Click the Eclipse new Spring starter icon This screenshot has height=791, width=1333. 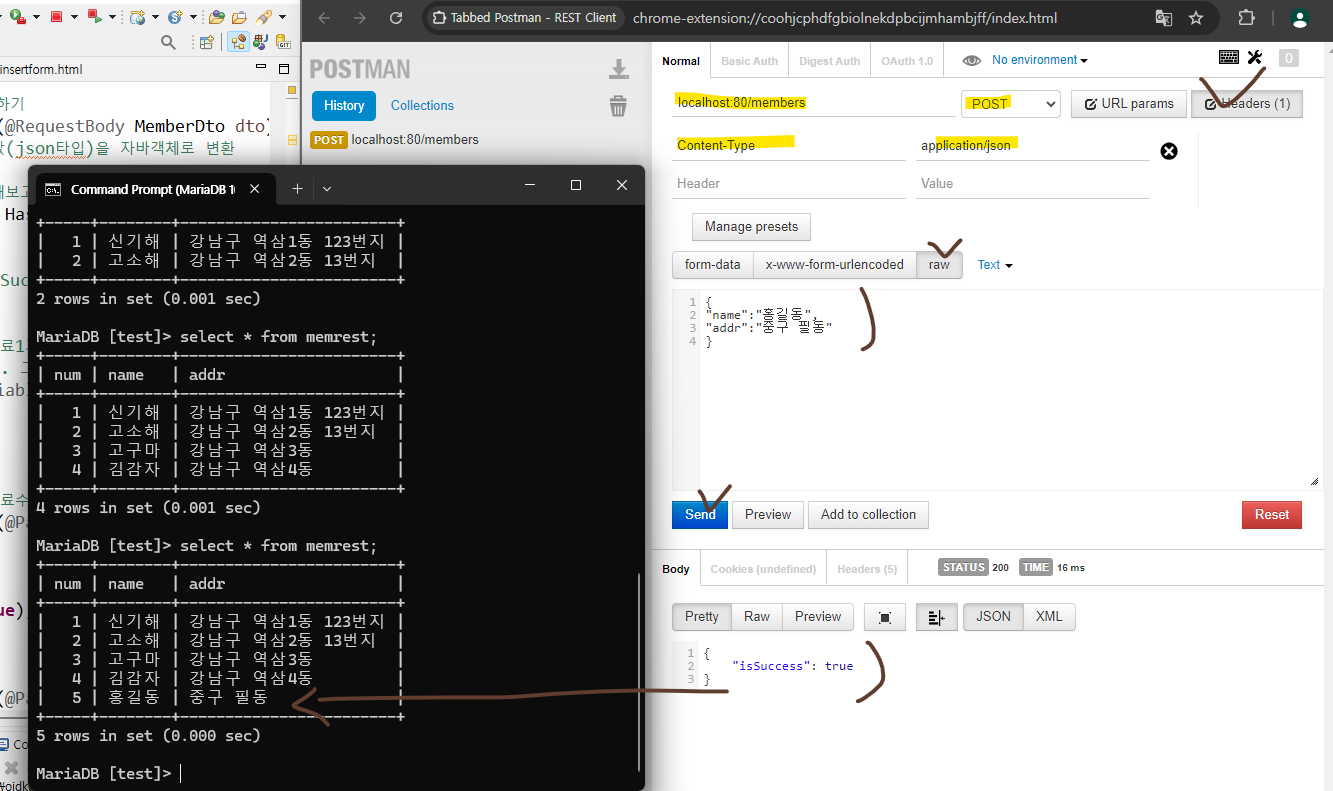pos(176,17)
